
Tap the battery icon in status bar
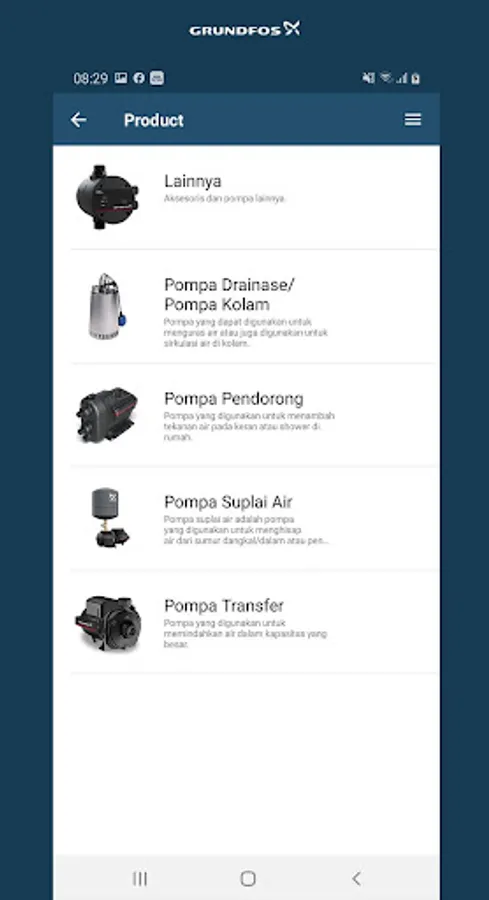416,79
